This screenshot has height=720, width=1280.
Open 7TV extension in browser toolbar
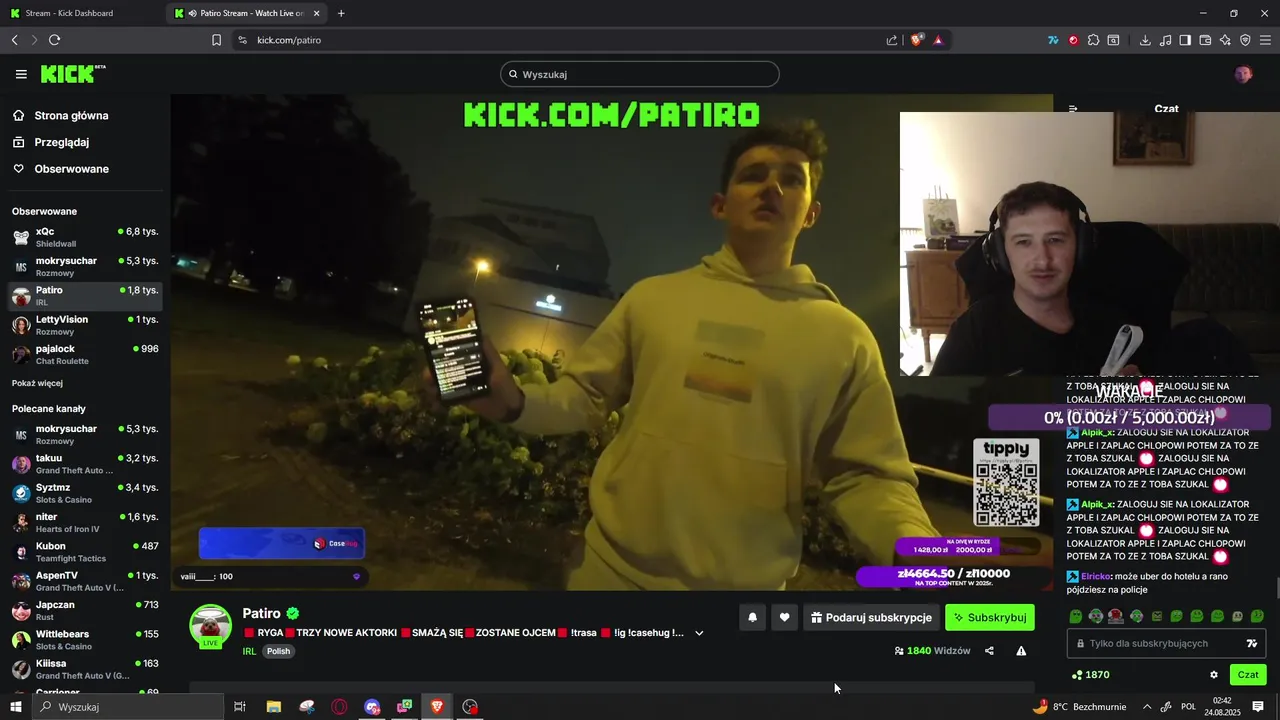click(1053, 40)
